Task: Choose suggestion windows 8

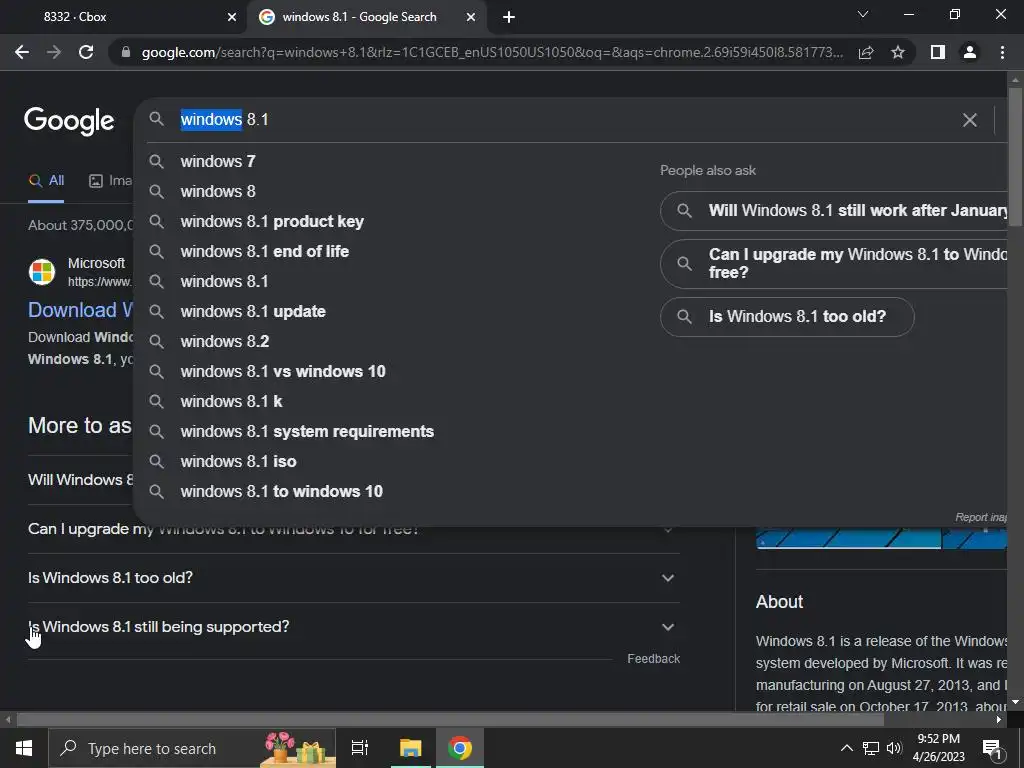Action: (217, 191)
